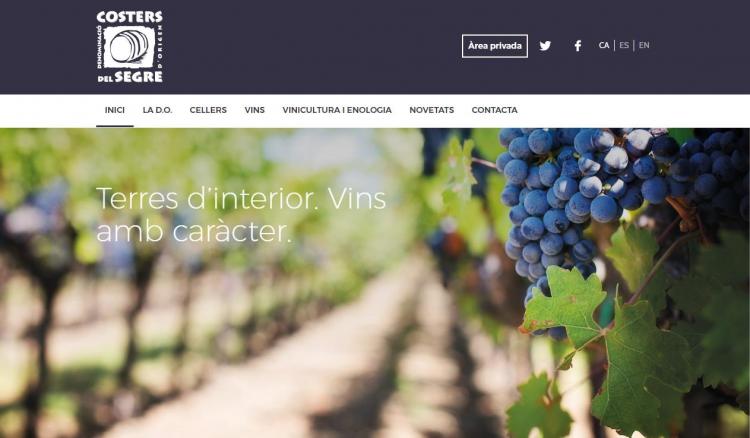Open the Twitter bird icon link
The width and height of the screenshot is (750, 438).
[545, 46]
